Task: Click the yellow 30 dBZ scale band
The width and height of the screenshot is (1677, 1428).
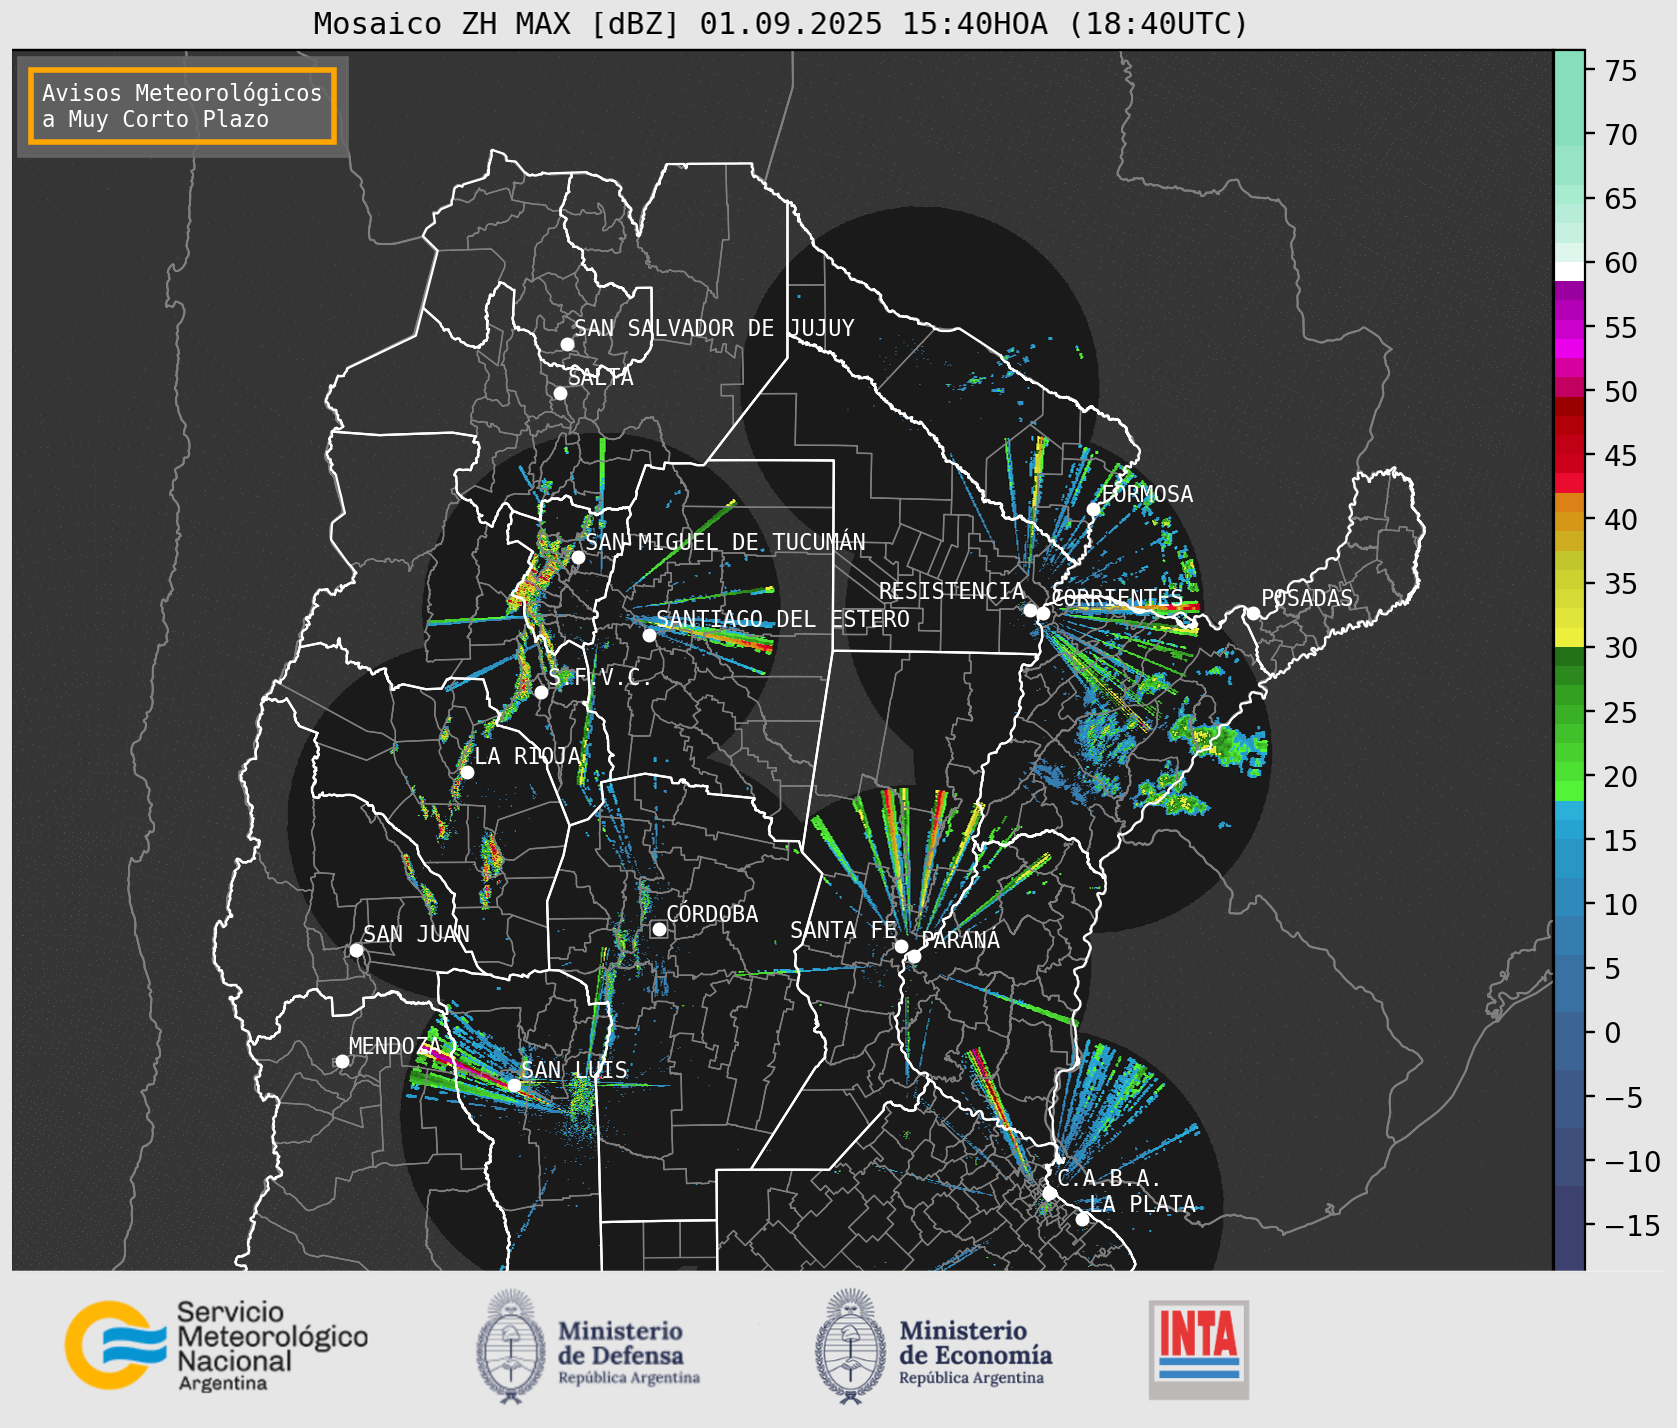Action: click(1569, 637)
